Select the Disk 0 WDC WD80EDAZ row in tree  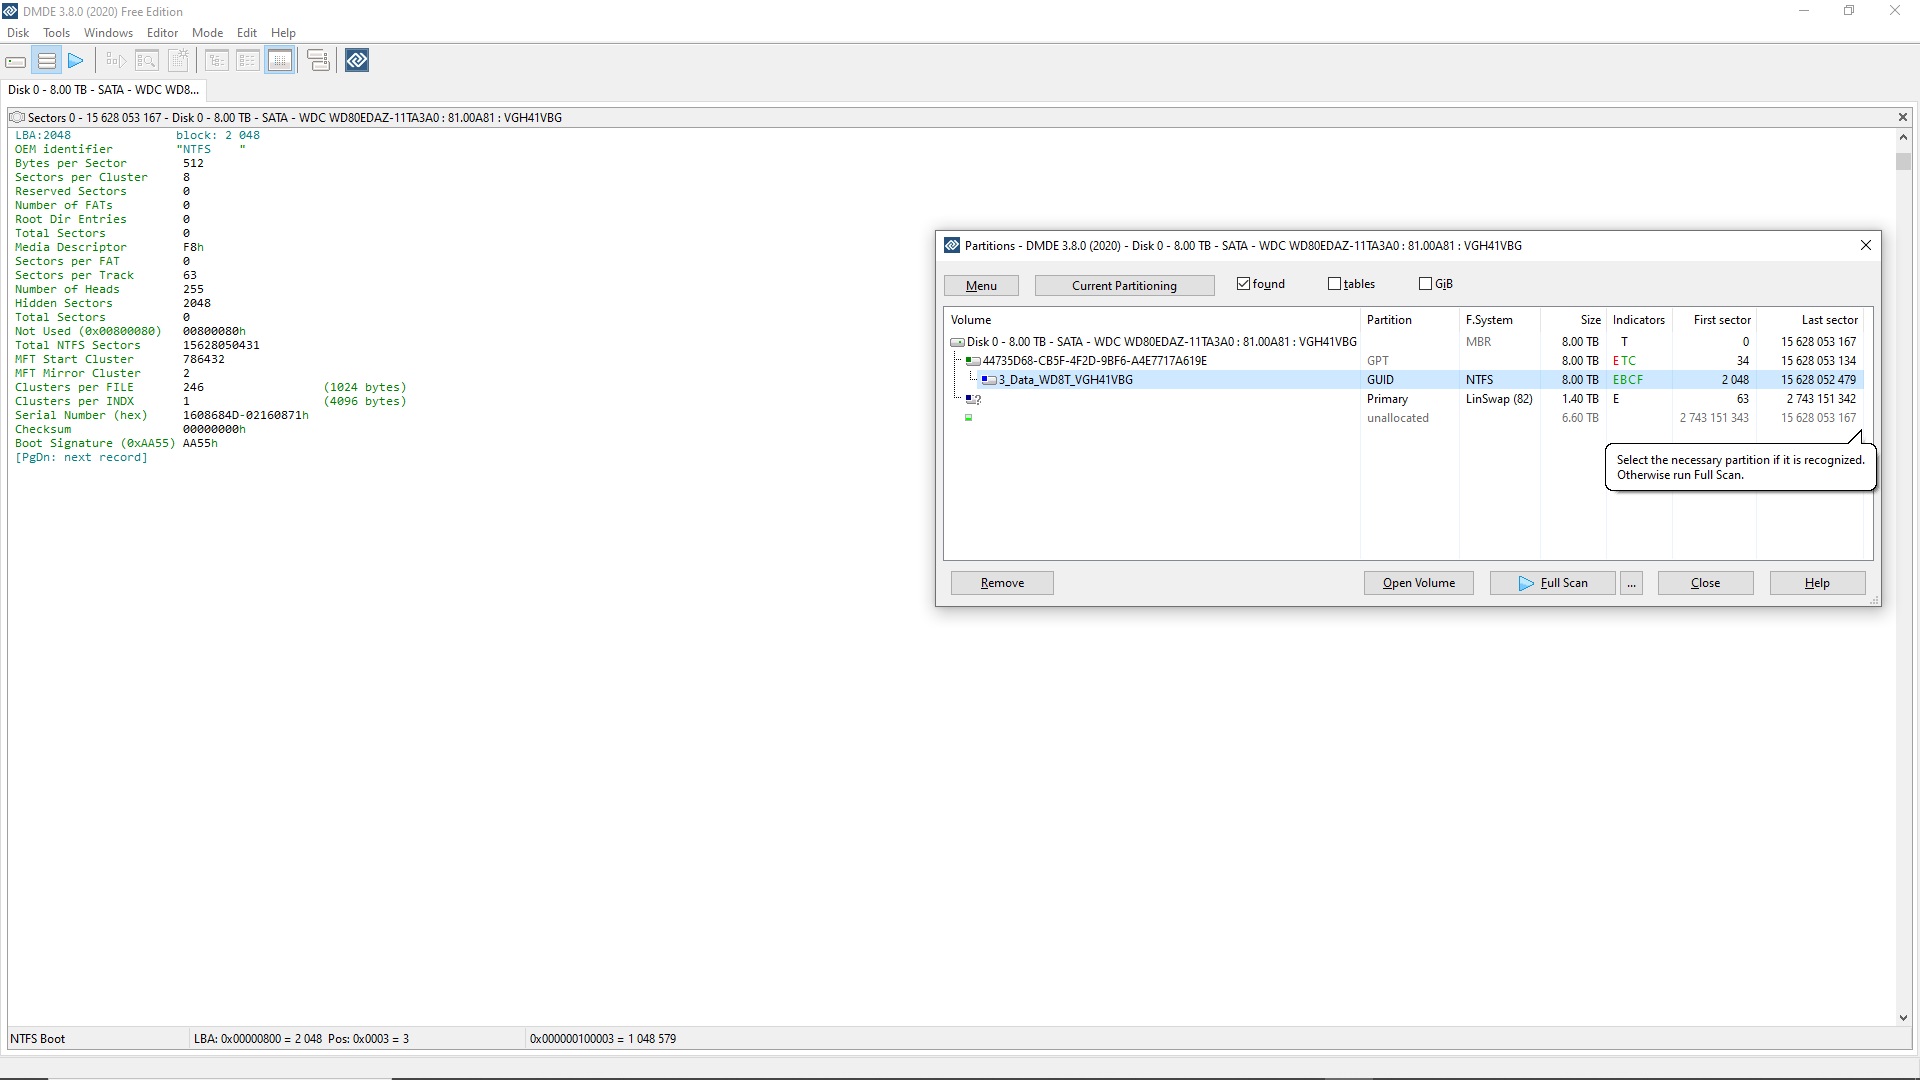pos(1407,342)
